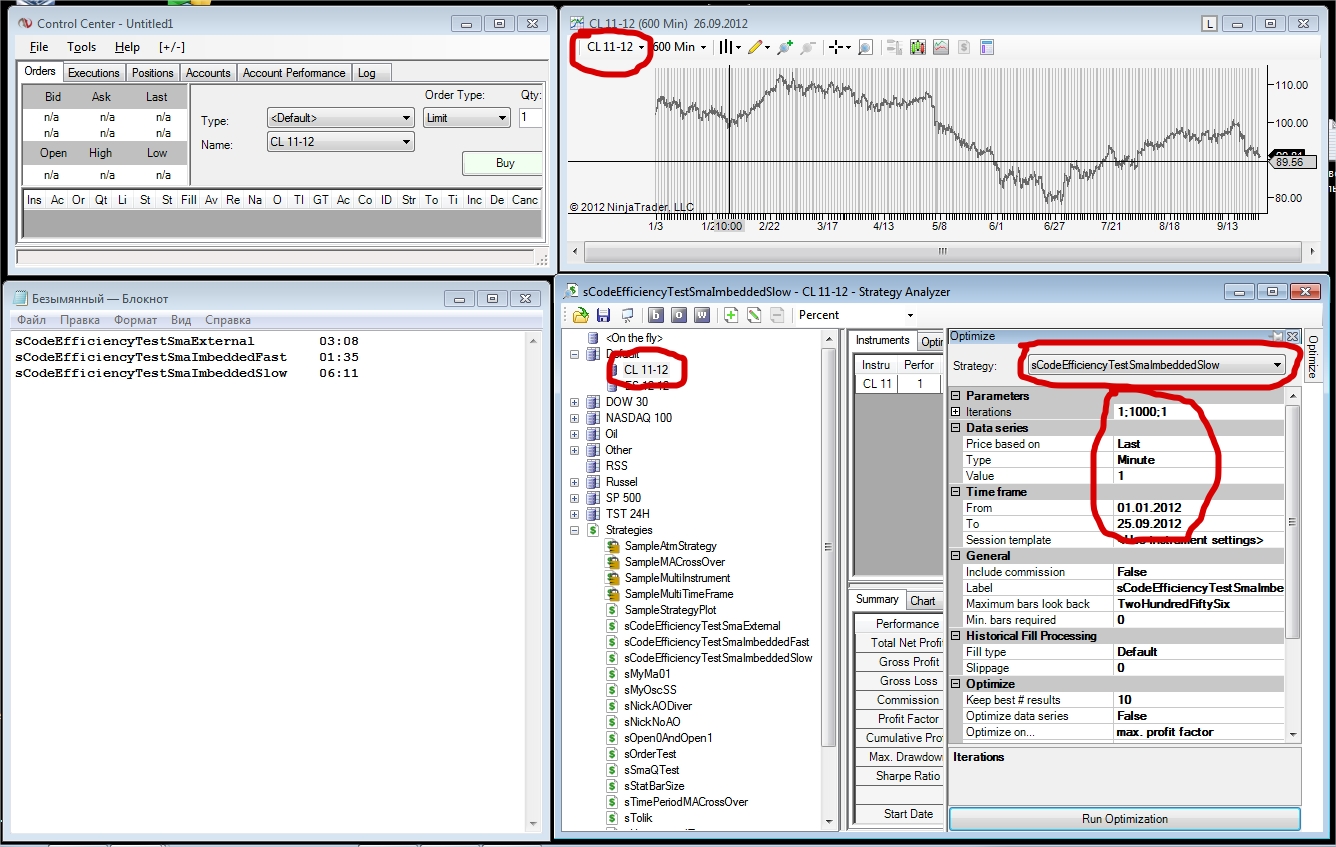Click the Iterations value 1;1000;1
The height and width of the screenshot is (847, 1336).
(1198, 412)
